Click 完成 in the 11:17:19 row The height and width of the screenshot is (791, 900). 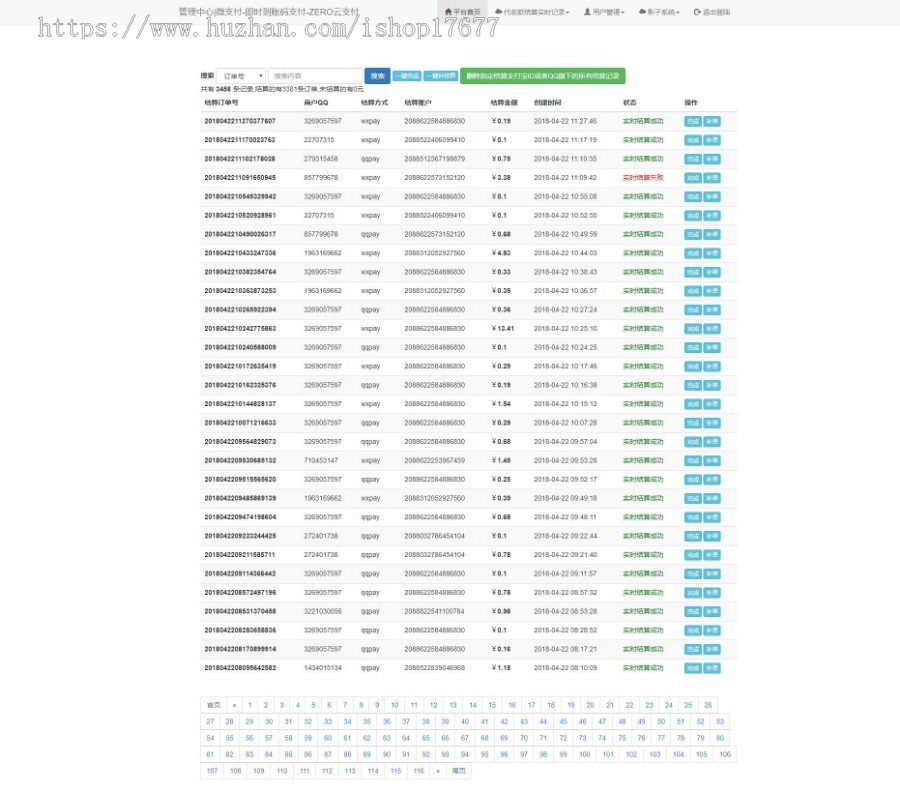pos(693,140)
